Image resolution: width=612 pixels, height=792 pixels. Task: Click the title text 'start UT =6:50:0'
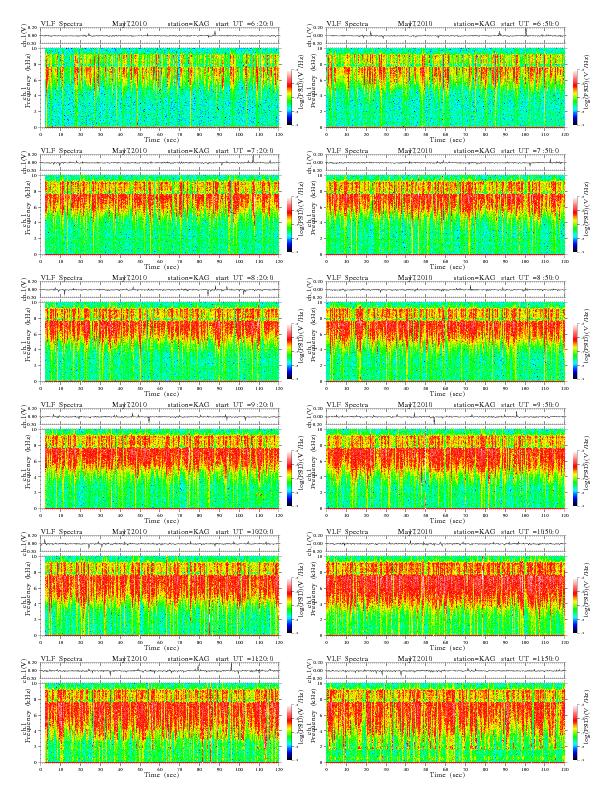click(x=530, y=23)
